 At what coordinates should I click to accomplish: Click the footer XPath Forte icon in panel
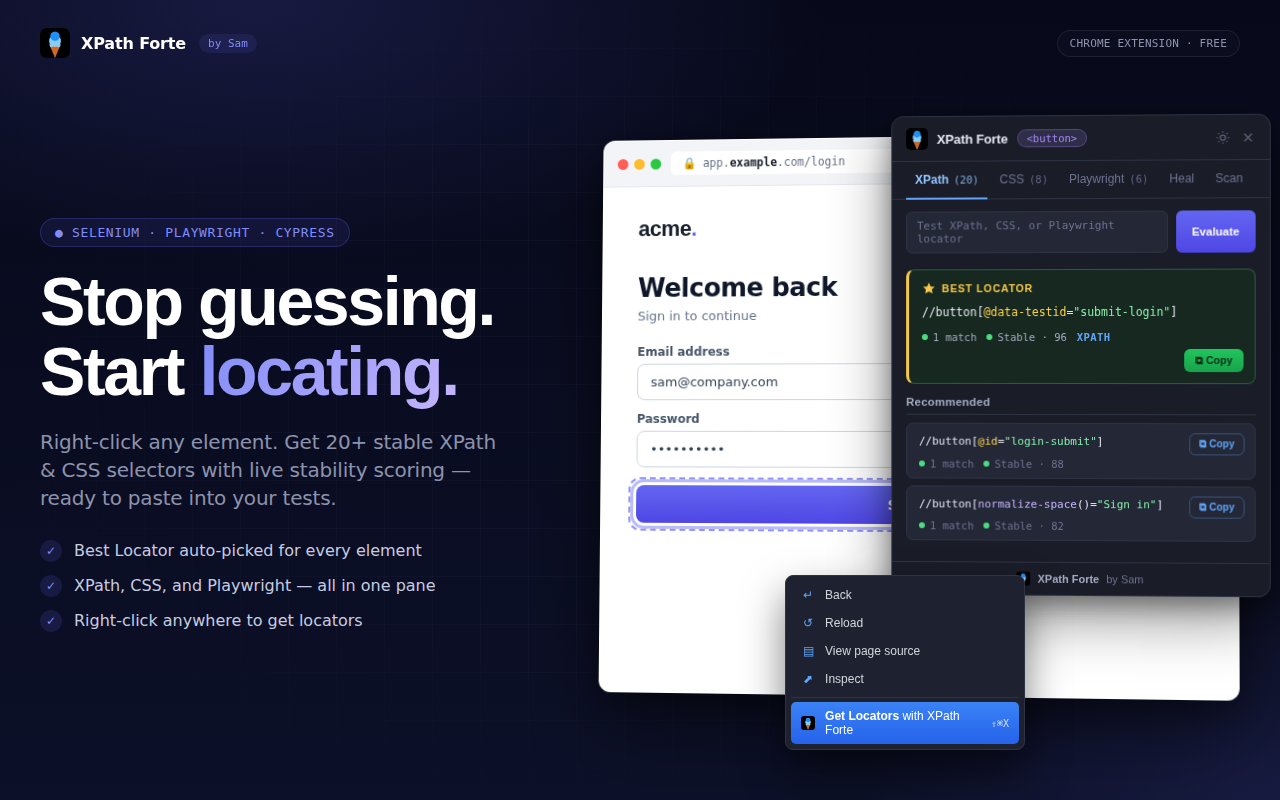coord(1023,578)
